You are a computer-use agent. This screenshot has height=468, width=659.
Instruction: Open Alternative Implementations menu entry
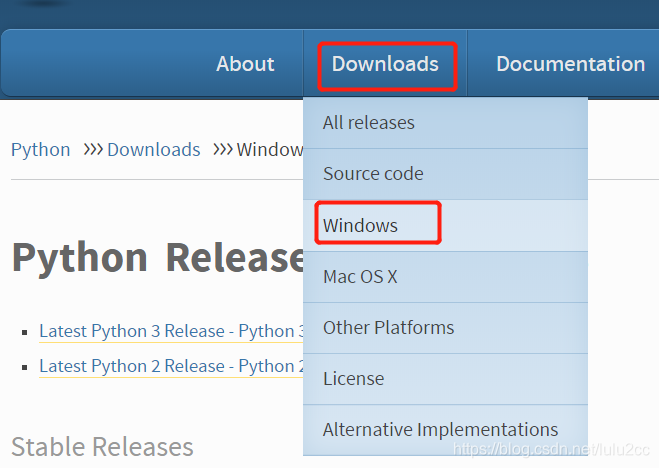pyautogui.click(x=445, y=430)
